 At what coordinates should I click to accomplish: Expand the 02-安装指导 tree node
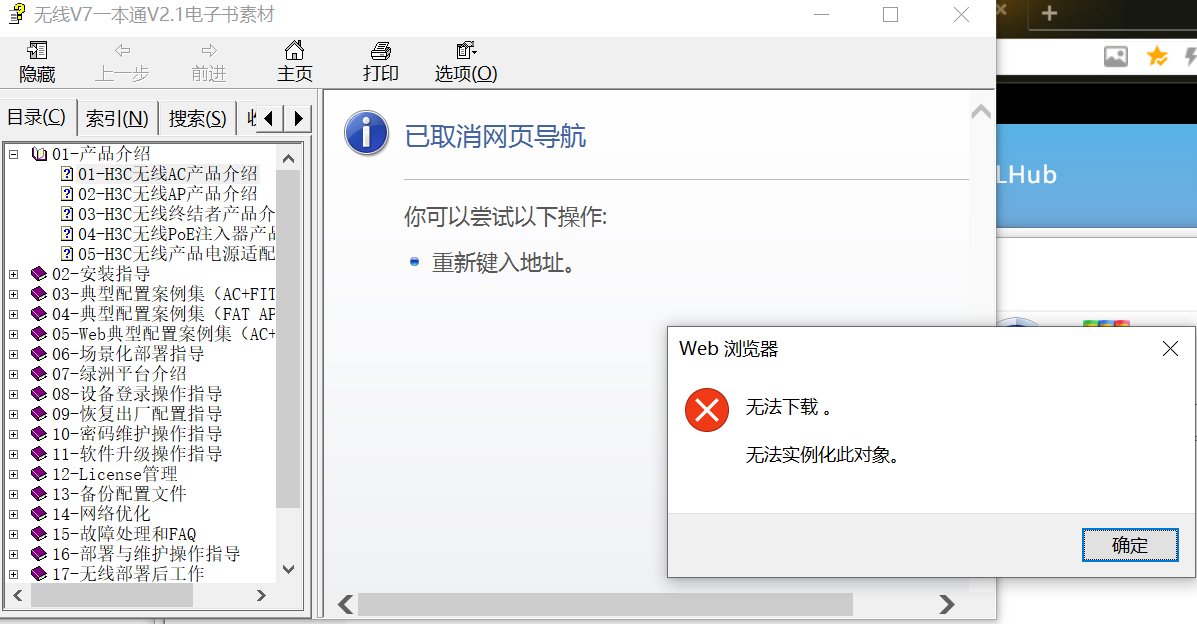(x=14, y=274)
